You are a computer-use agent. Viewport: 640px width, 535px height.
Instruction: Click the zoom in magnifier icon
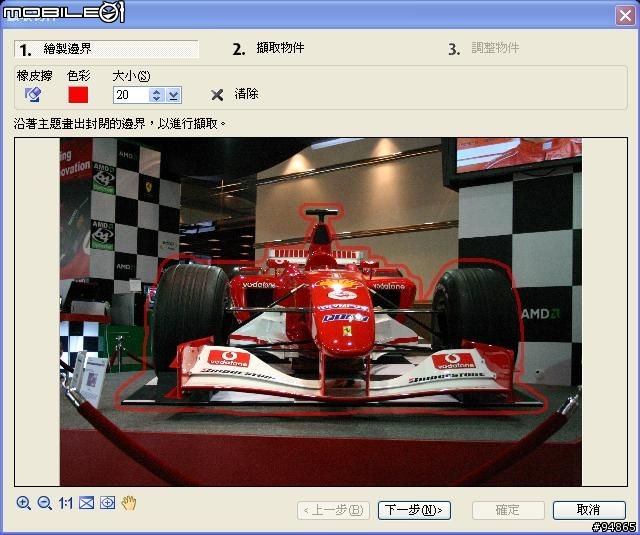(x=23, y=503)
